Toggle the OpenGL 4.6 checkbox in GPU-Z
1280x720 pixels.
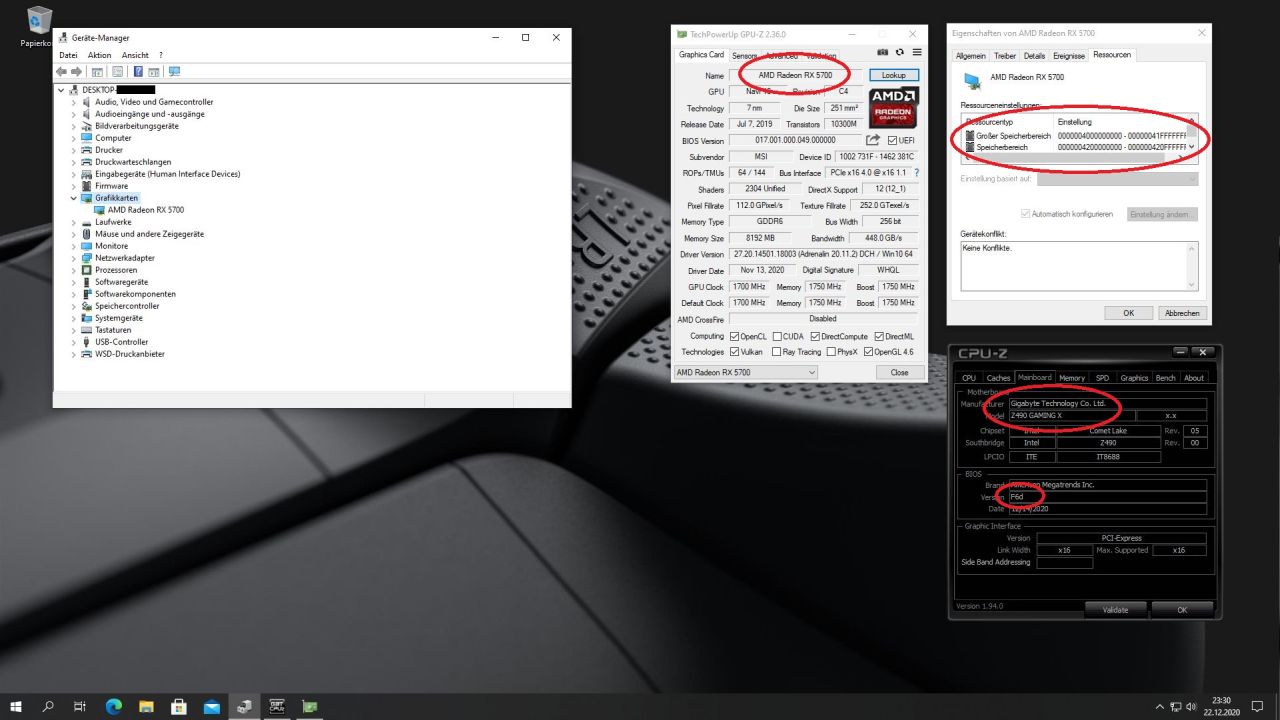pos(868,352)
